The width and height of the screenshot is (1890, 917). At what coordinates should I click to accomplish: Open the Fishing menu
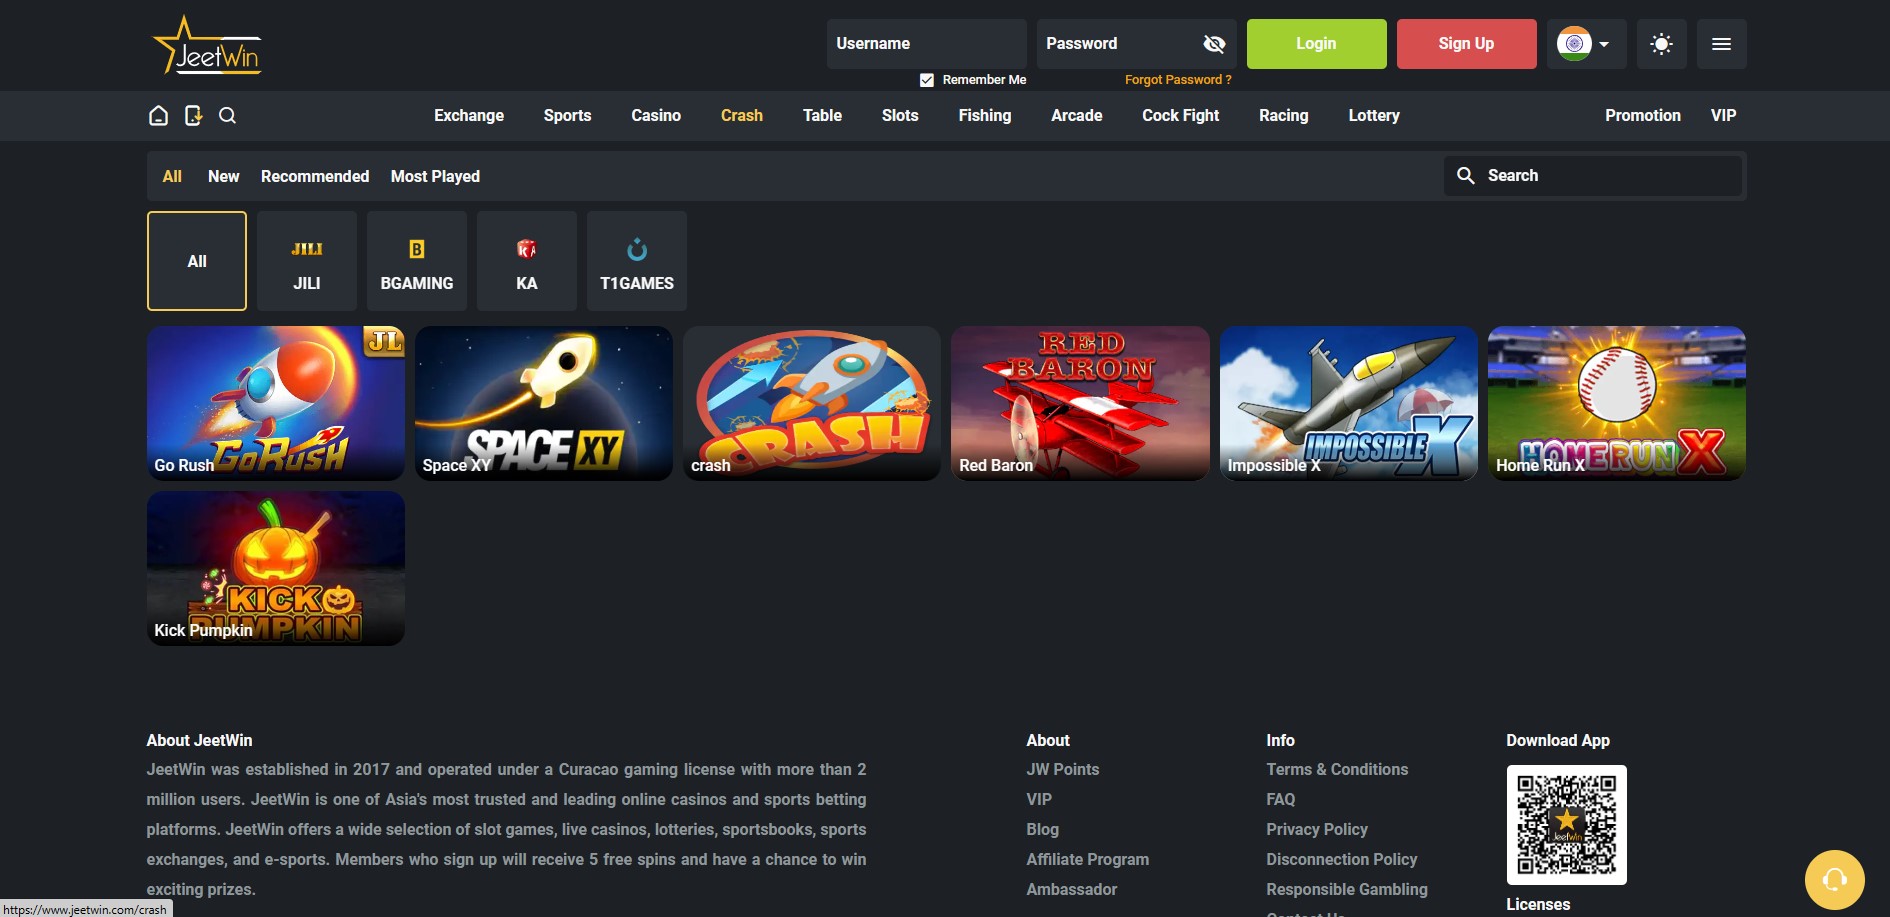[x=985, y=115]
